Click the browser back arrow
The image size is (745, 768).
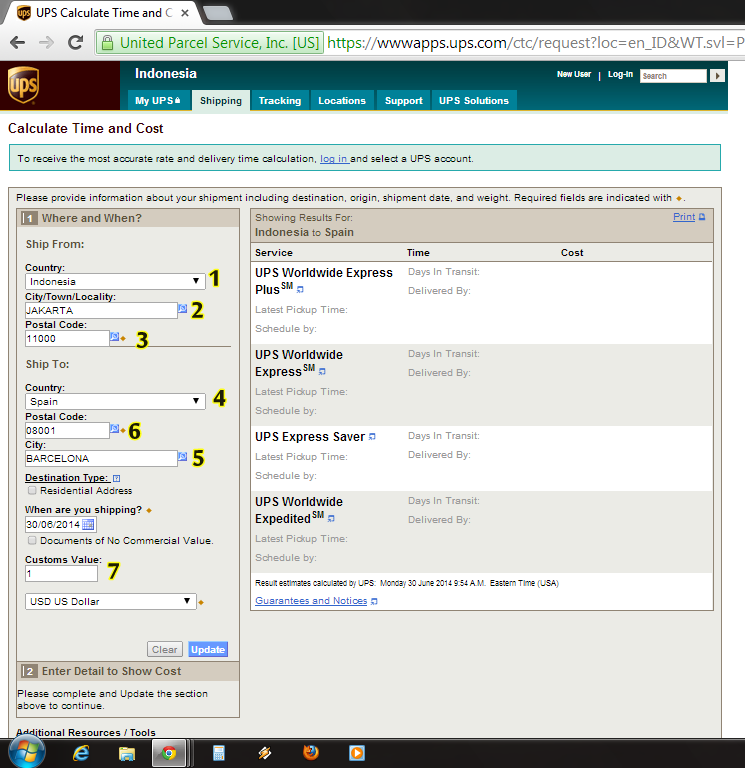tap(17, 43)
